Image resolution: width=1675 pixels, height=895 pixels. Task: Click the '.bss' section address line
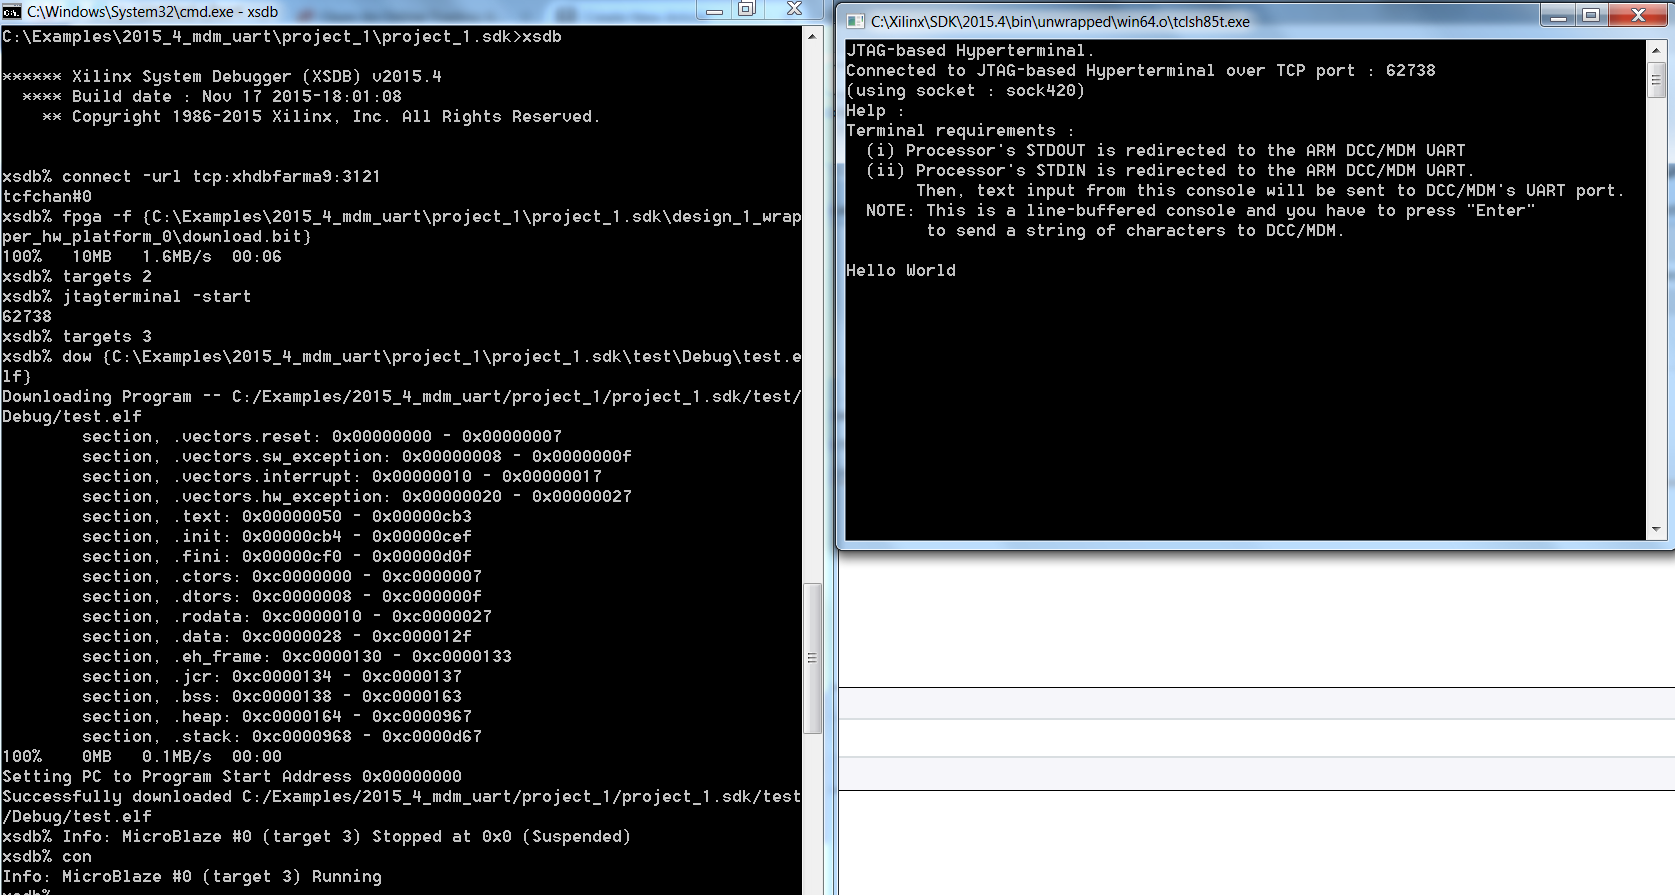(272, 696)
